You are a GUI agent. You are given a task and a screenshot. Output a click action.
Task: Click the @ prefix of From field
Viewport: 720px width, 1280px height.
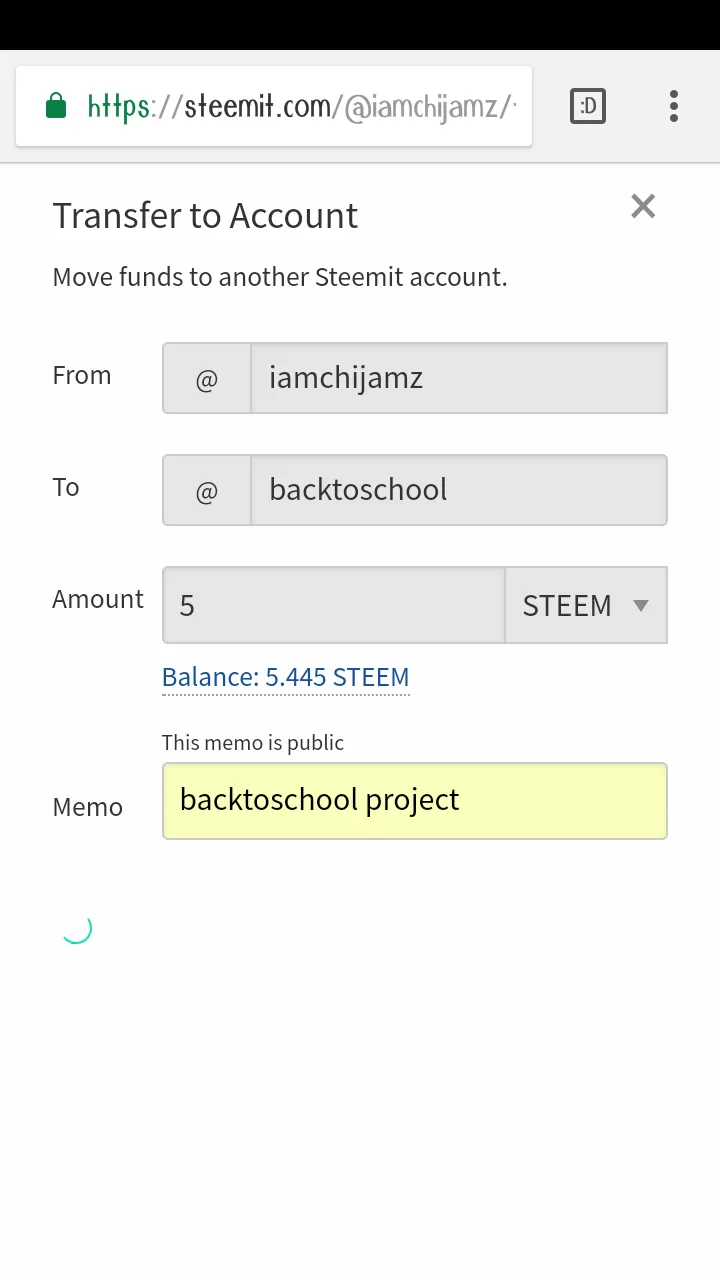tap(207, 378)
